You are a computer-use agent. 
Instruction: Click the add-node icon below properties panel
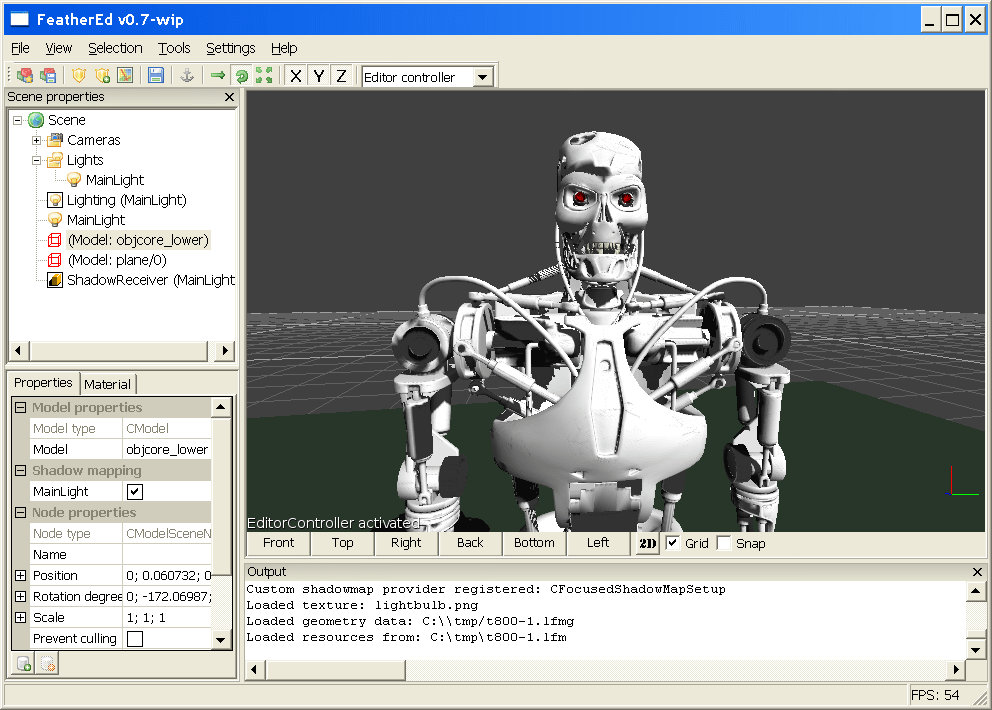pos(23,664)
